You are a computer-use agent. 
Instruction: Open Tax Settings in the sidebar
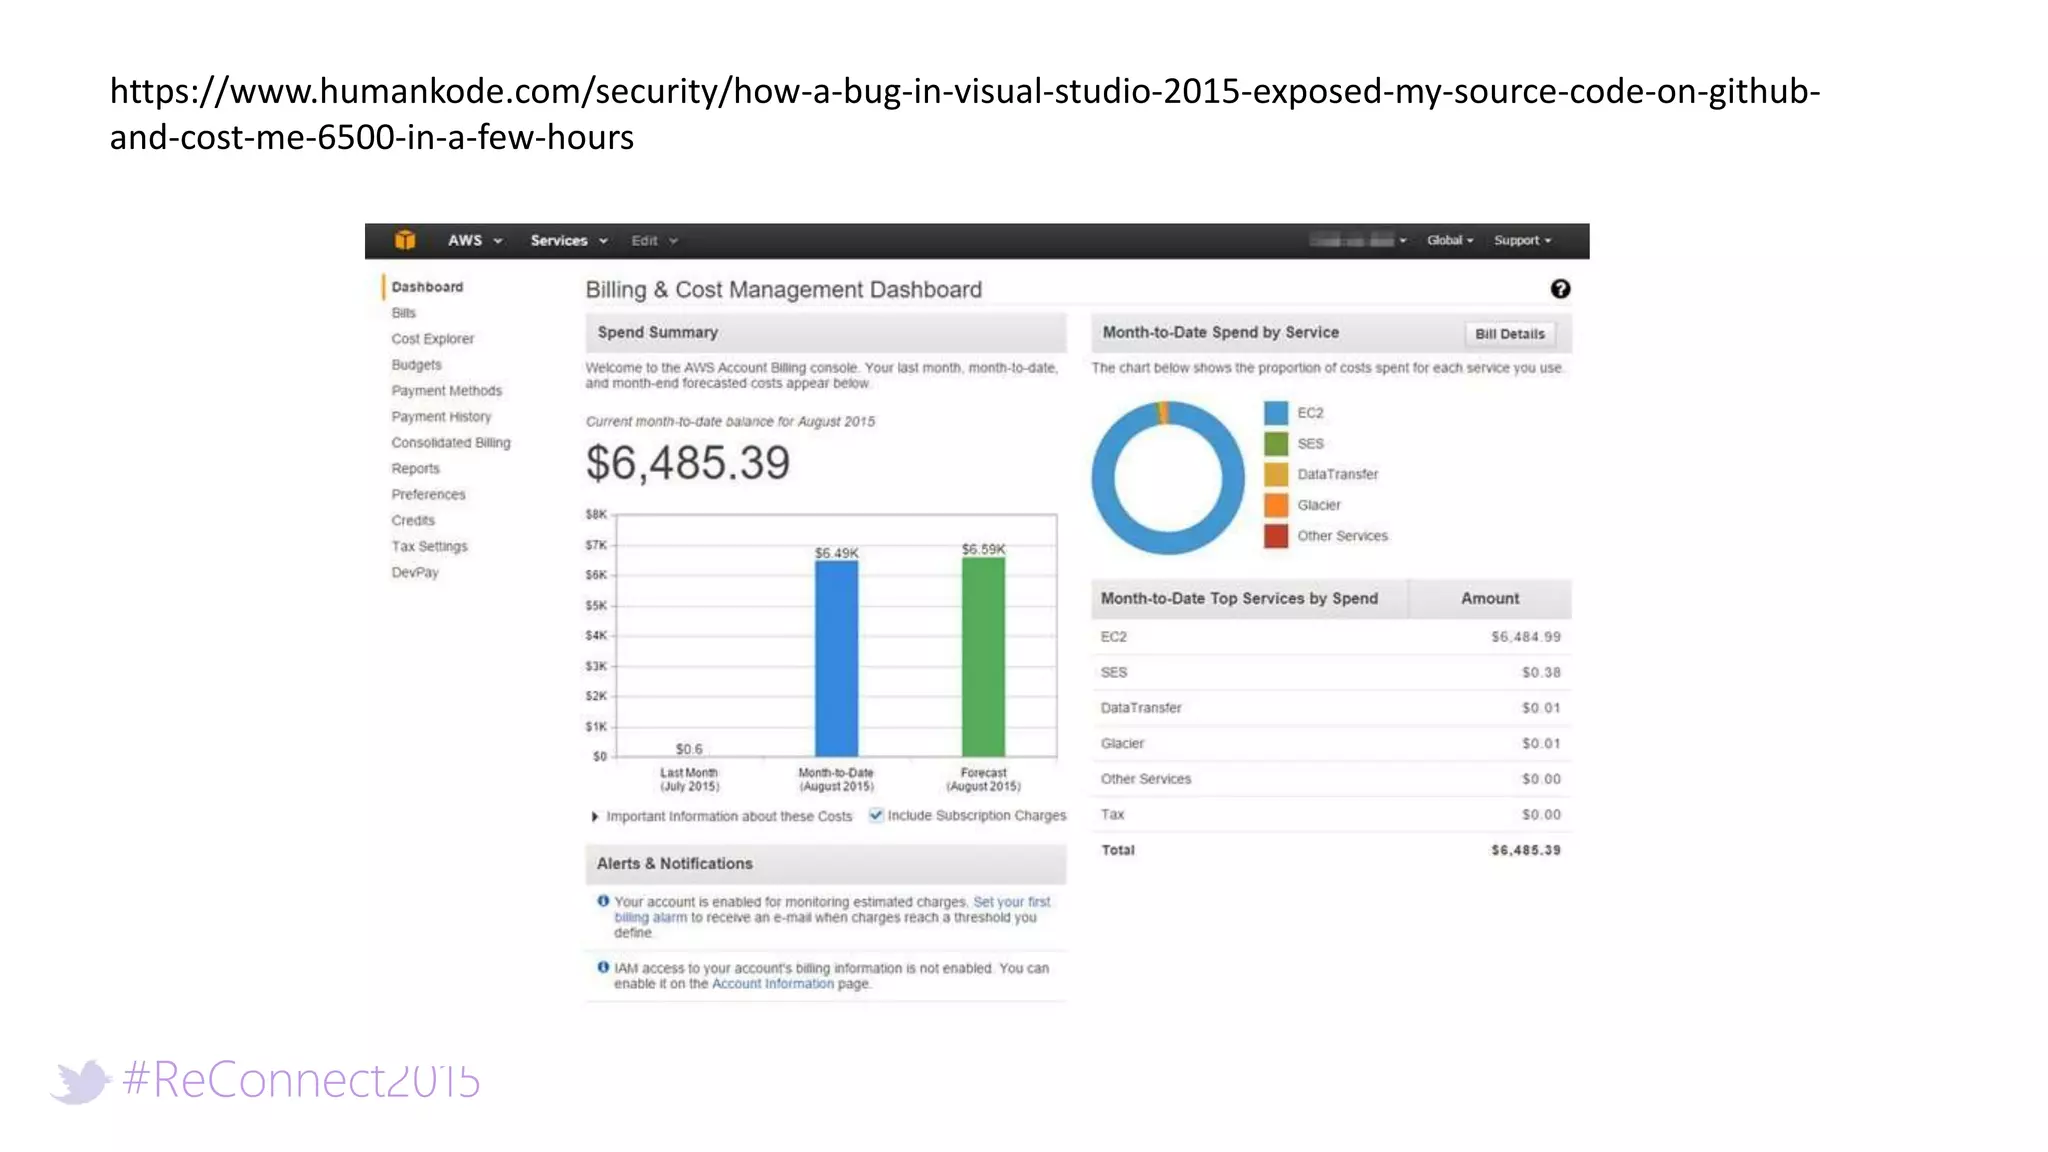tap(429, 547)
